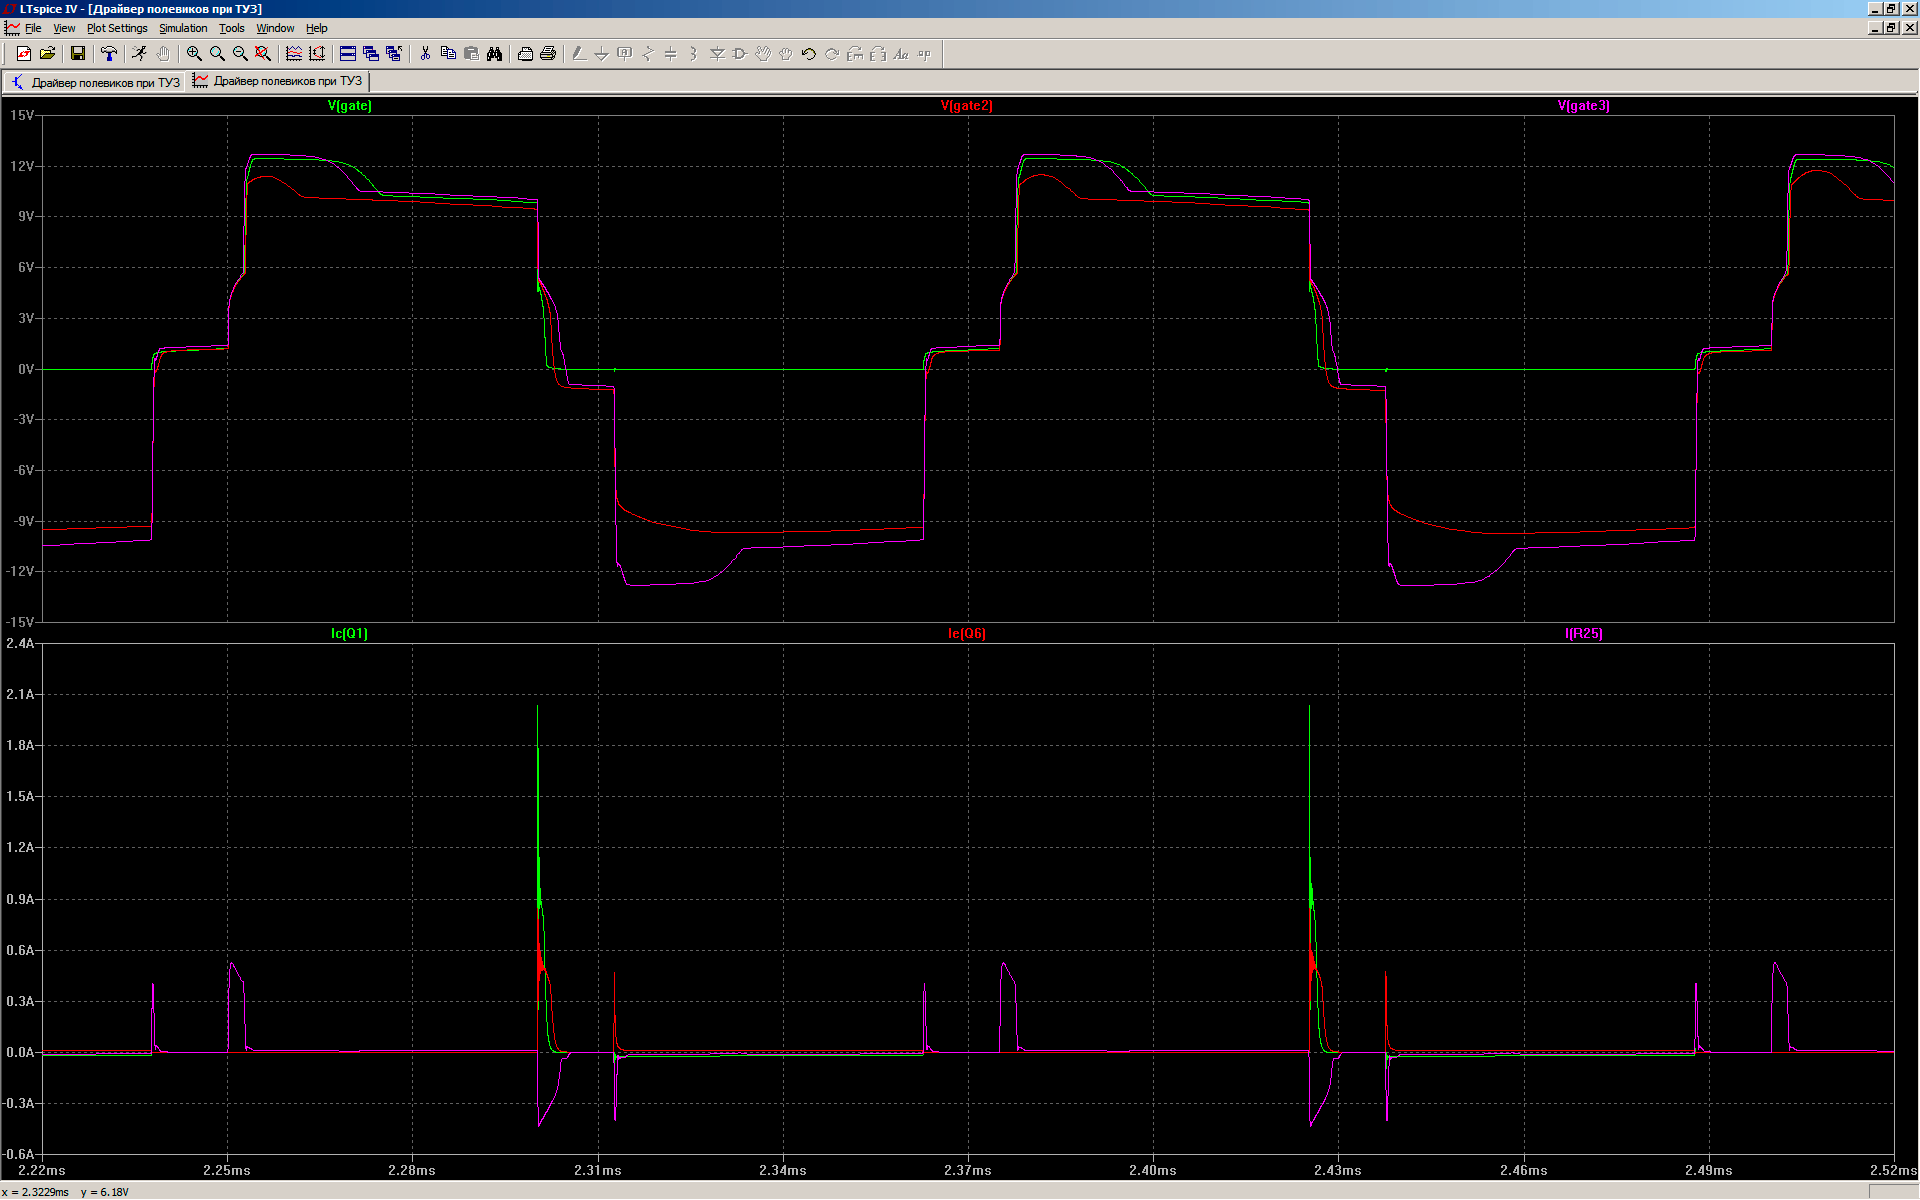Click the '-0.6A' current axis label
1920x1200 pixels.
coord(20,1154)
